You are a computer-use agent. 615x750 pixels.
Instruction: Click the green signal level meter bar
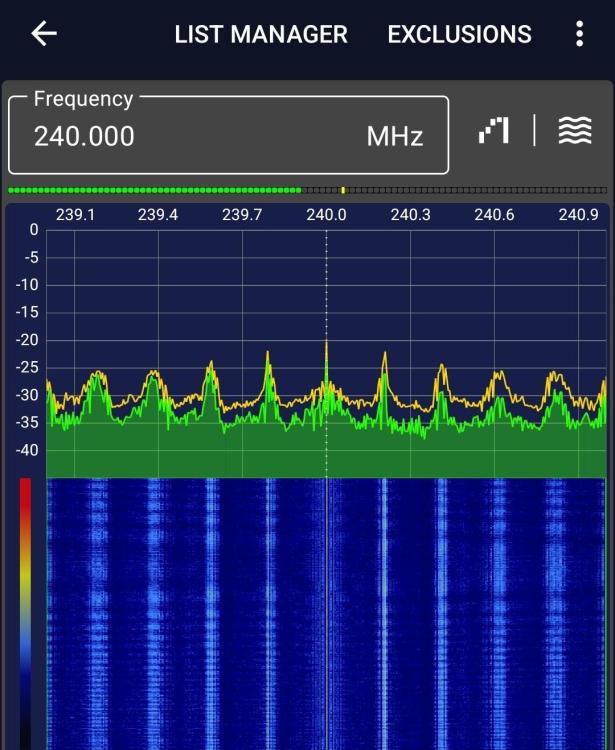point(155,190)
